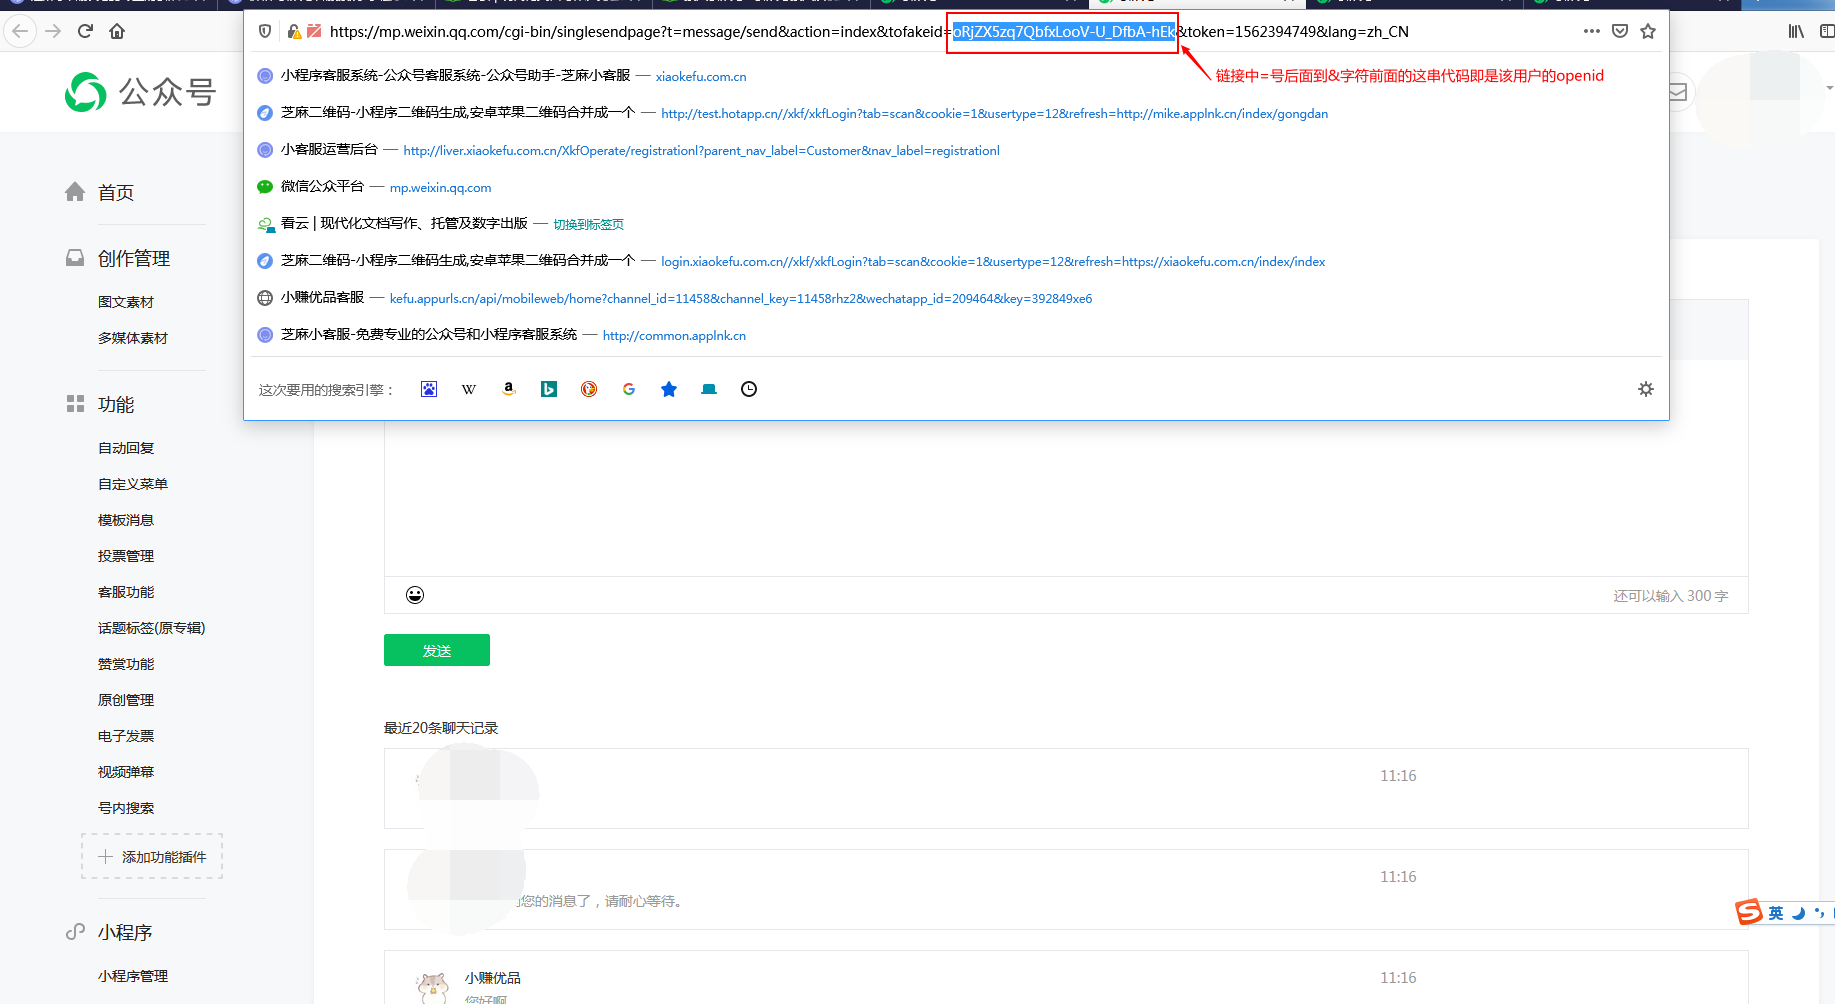This screenshot has height=1004, width=1835.
Task: Go forward with the forward arrow
Action: (53, 31)
